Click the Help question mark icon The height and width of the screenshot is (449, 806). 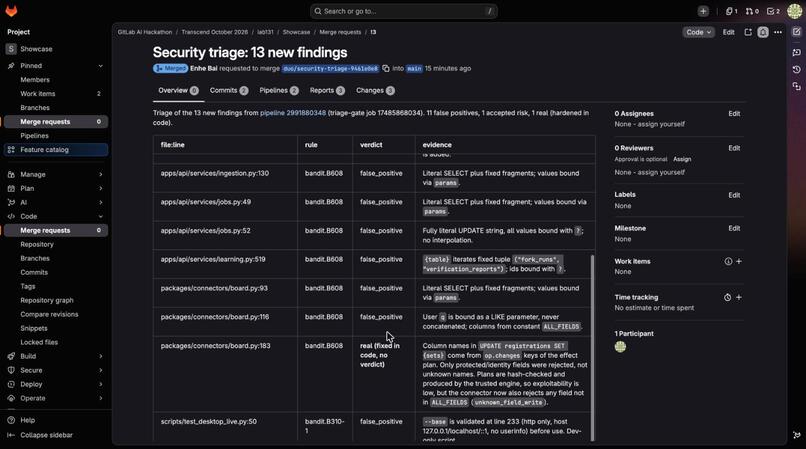click(11, 420)
